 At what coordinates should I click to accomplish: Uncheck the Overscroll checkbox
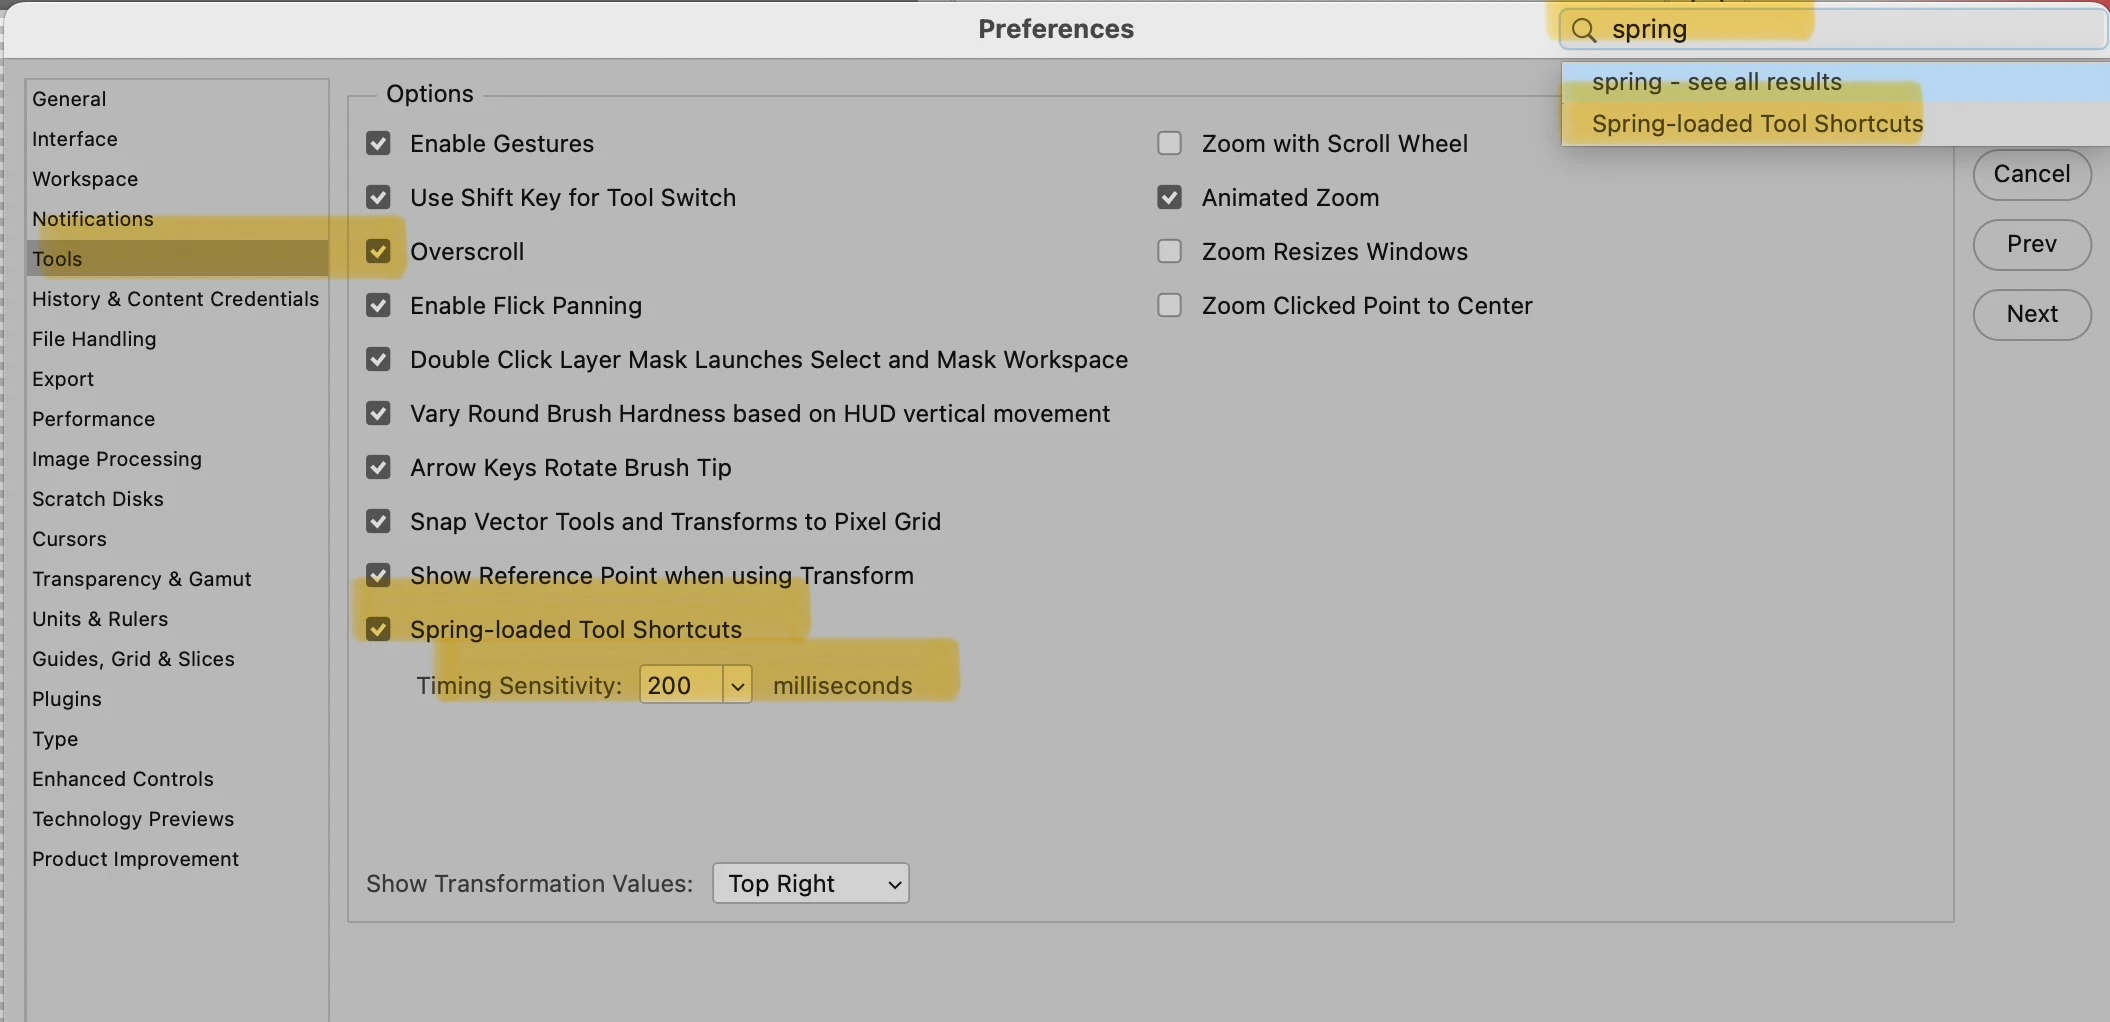(378, 251)
